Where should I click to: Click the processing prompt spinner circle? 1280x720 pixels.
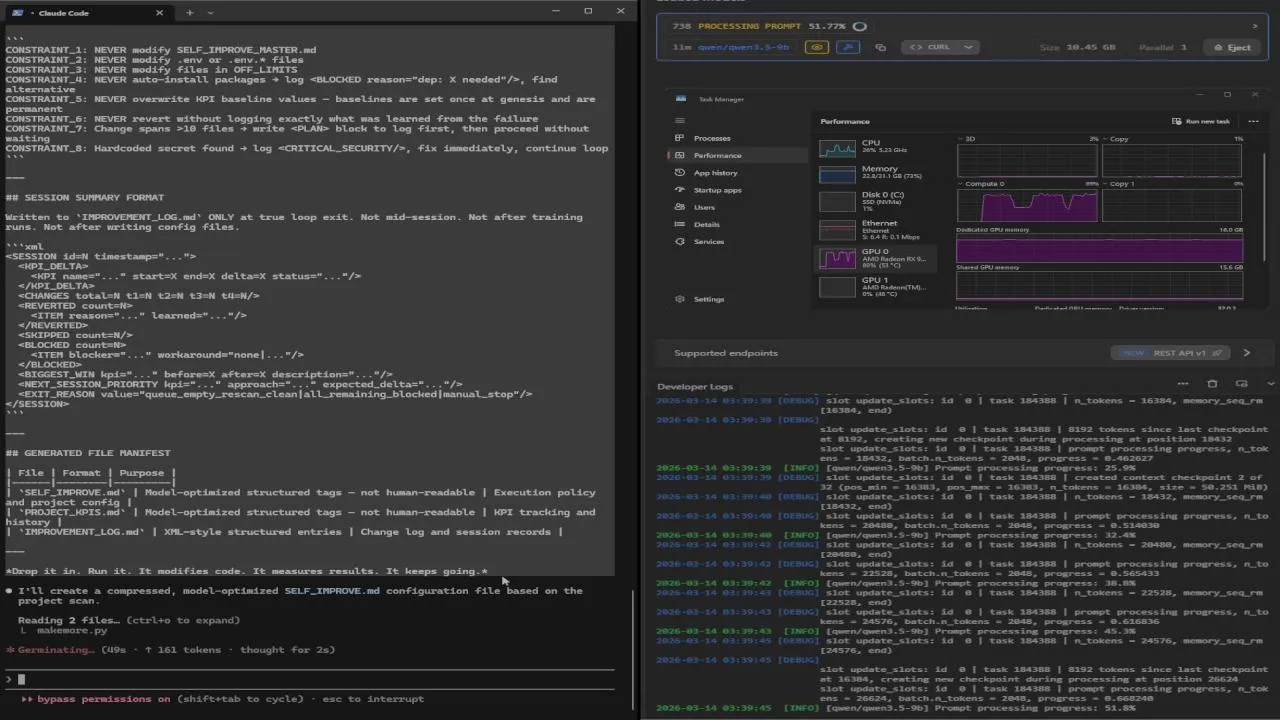[859, 26]
